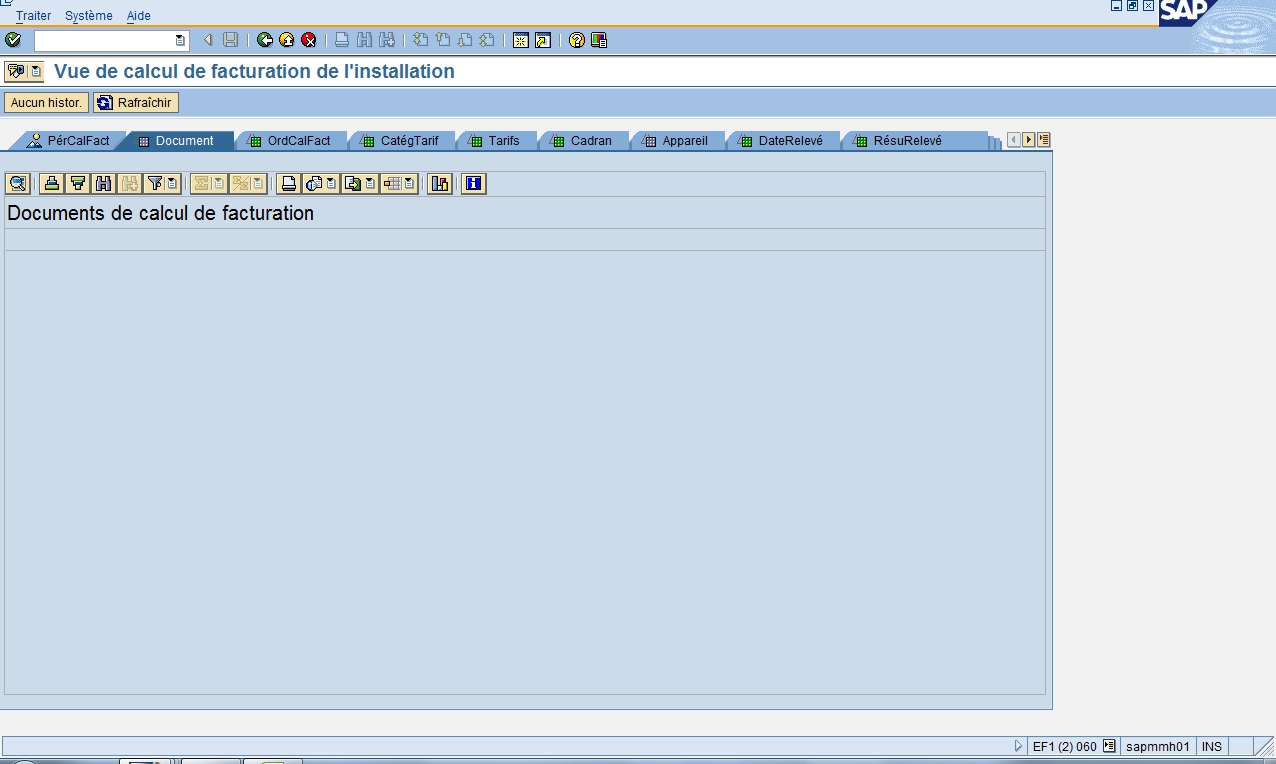Click the Sort descending icon
Screen dimensions: 1276x764
[x=77, y=183]
